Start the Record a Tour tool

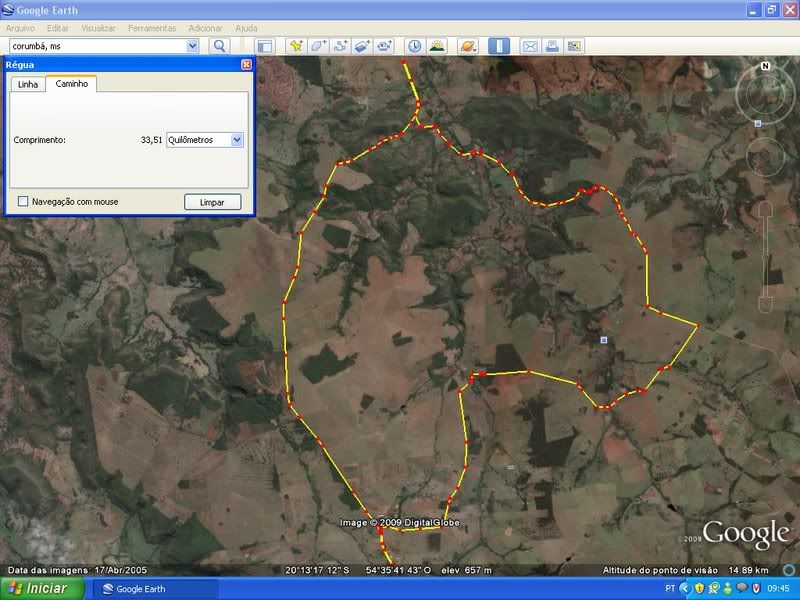(x=385, y=46)
